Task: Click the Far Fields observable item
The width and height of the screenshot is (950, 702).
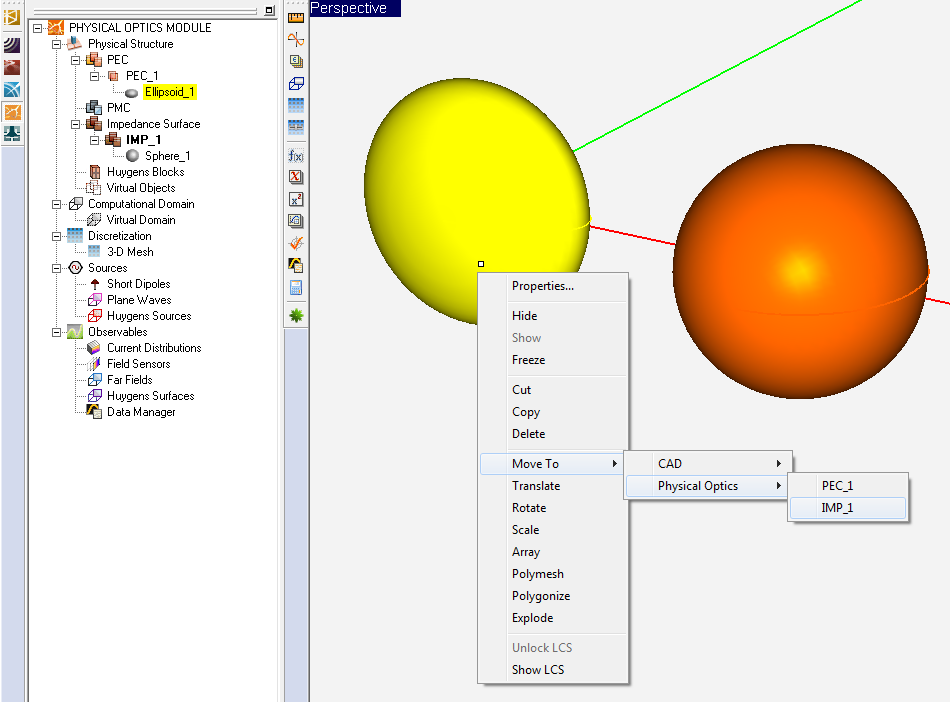Action: pos(130,380)
